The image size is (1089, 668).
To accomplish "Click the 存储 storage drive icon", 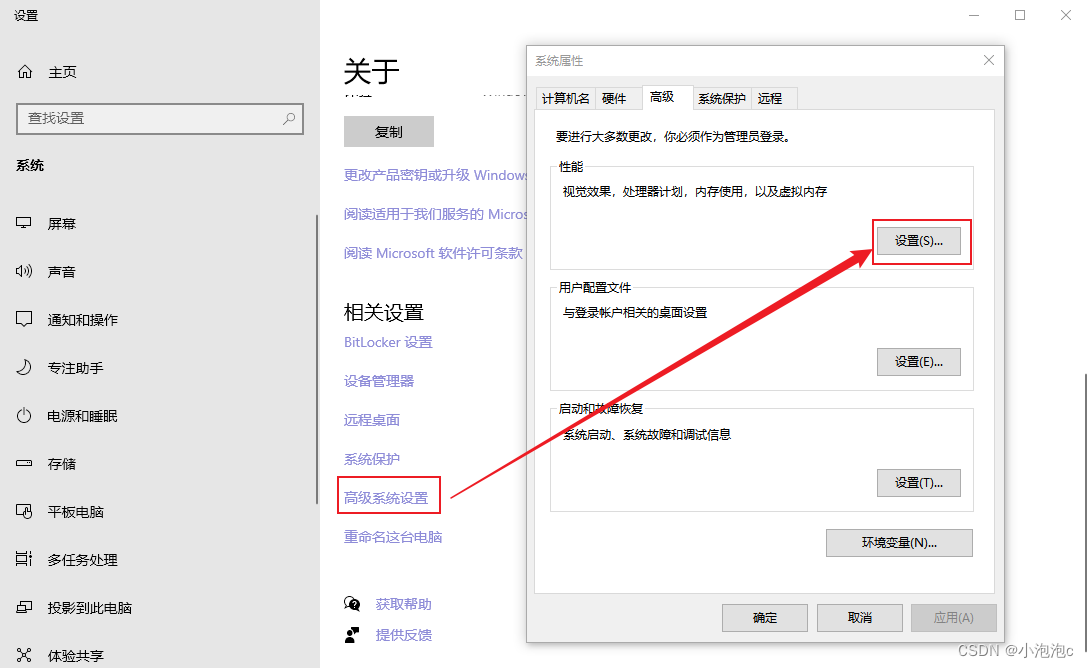I will tap(24, 463).
